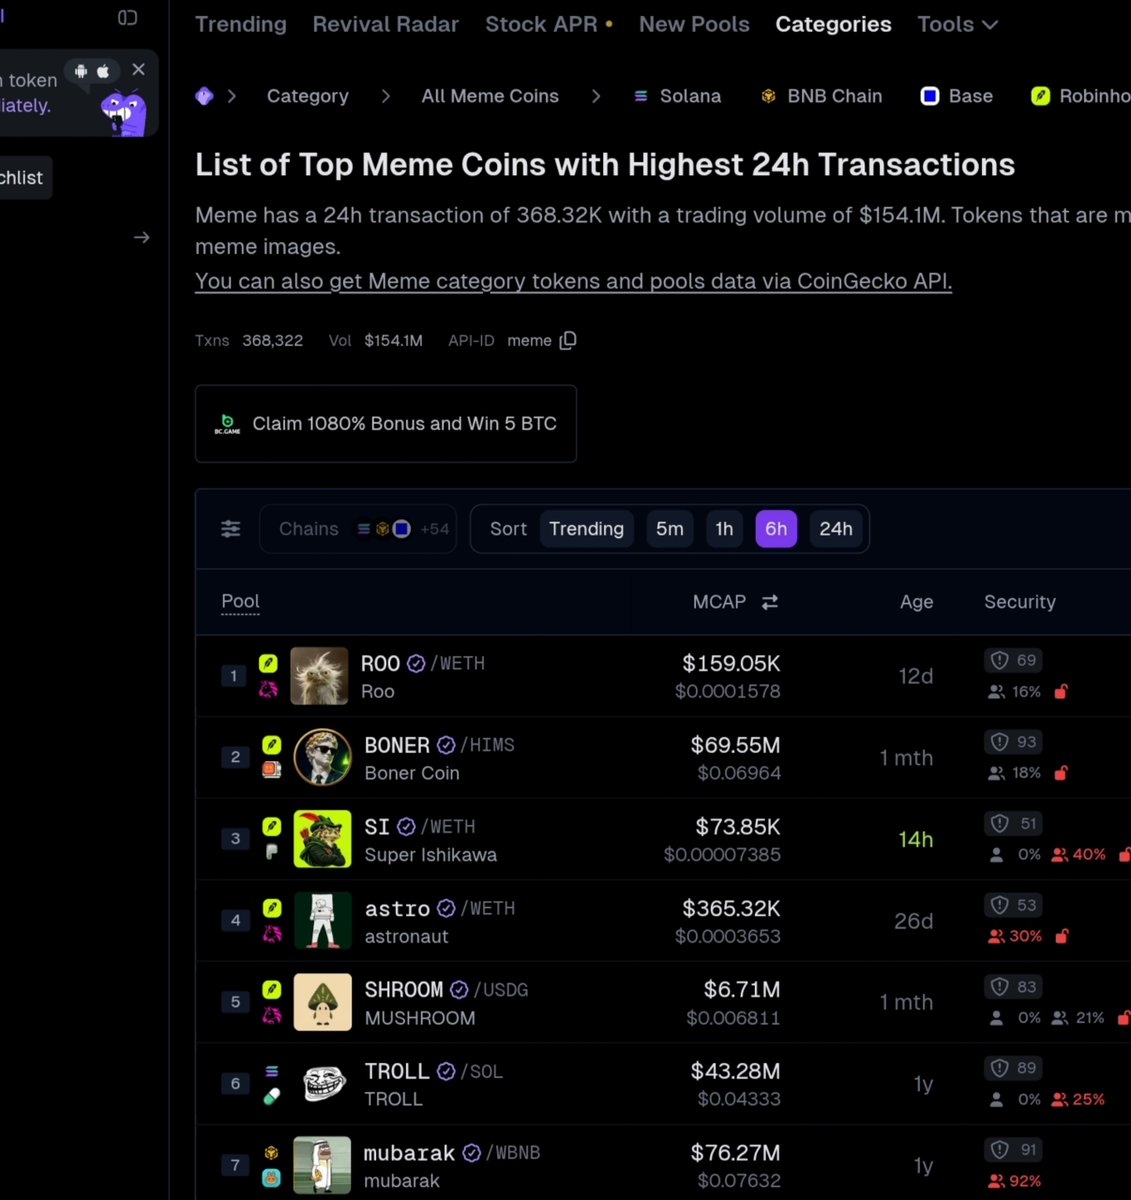The image size is (1131, 1200).
Task: Select the Trending sort option
Action: tap(586, 529)
